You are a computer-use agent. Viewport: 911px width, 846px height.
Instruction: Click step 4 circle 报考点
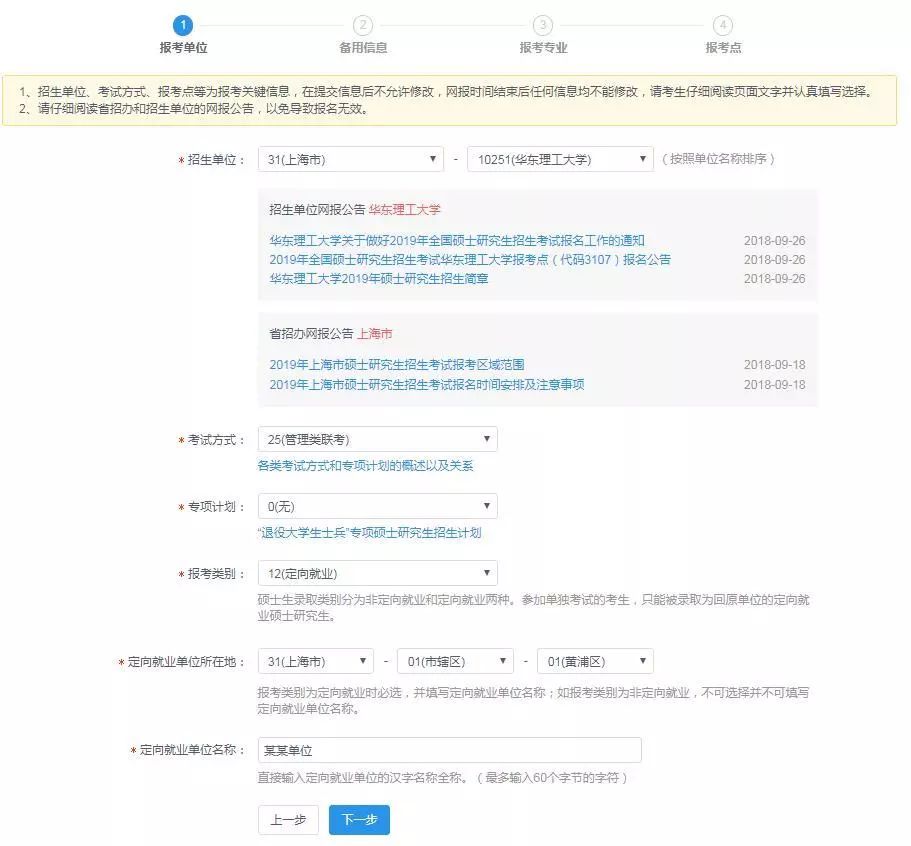point(722,25)
